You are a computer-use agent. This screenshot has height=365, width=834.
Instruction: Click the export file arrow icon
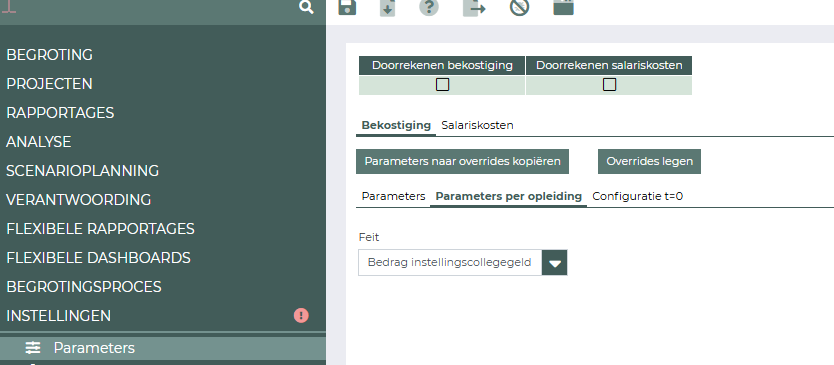click(474, 7)
